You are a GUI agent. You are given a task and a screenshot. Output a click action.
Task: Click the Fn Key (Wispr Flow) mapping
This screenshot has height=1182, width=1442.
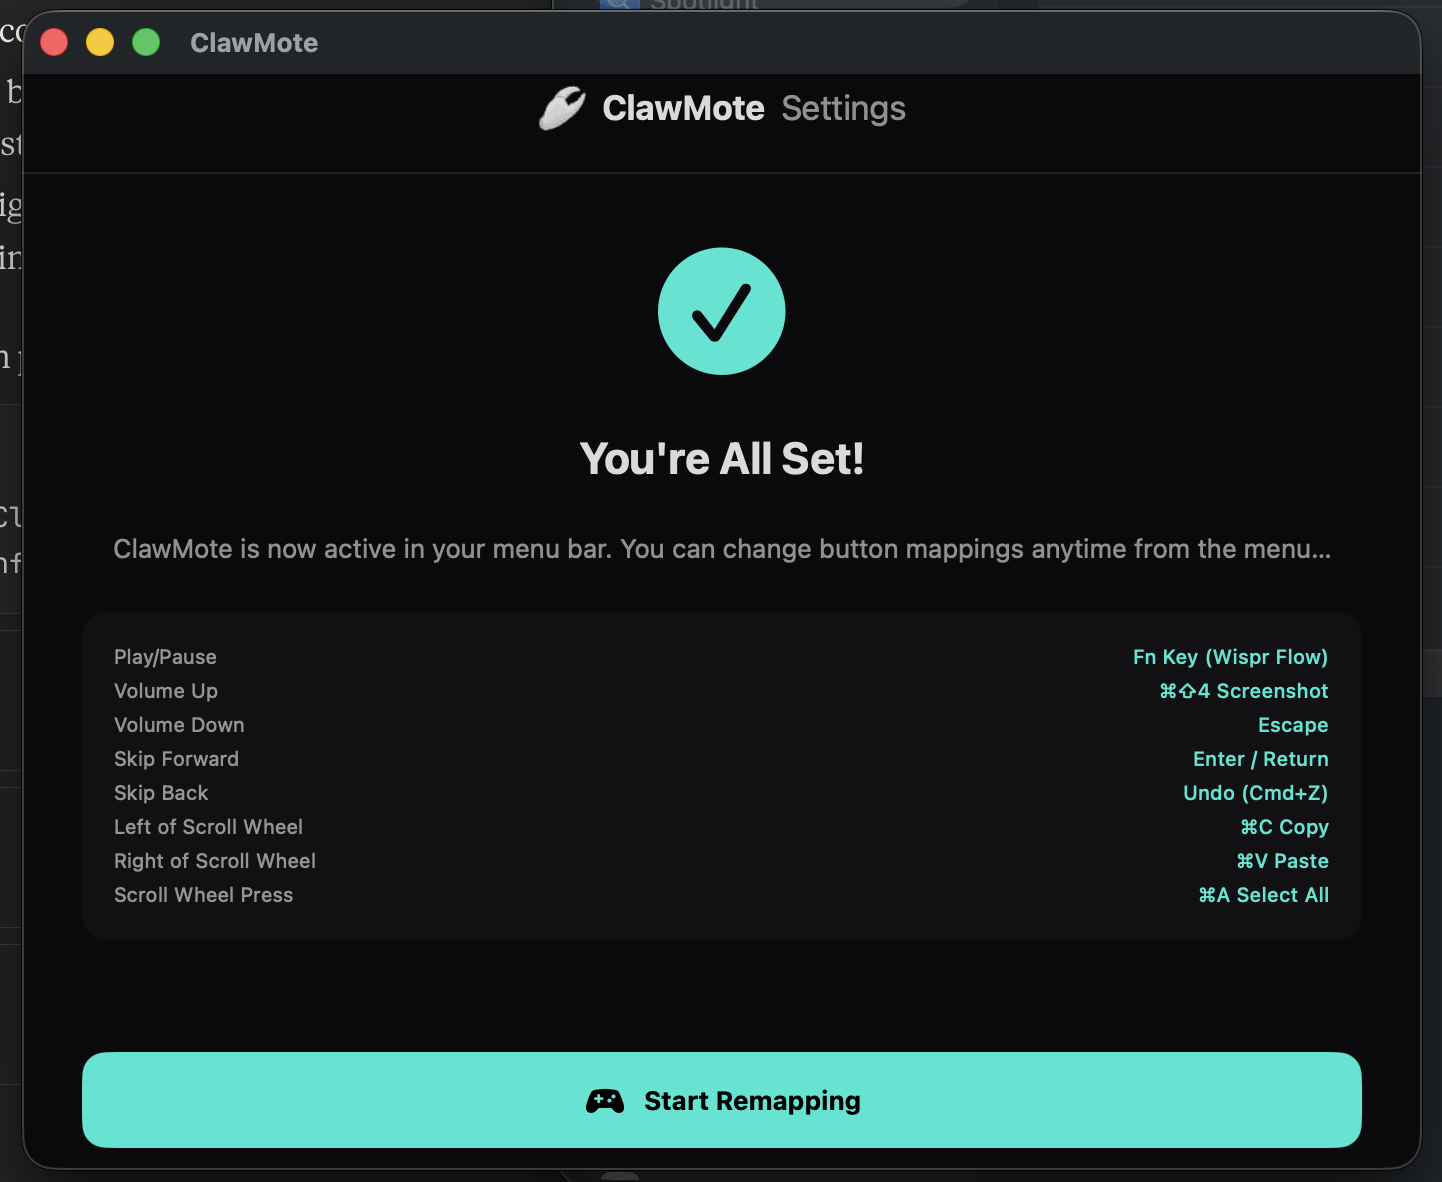1230,657
